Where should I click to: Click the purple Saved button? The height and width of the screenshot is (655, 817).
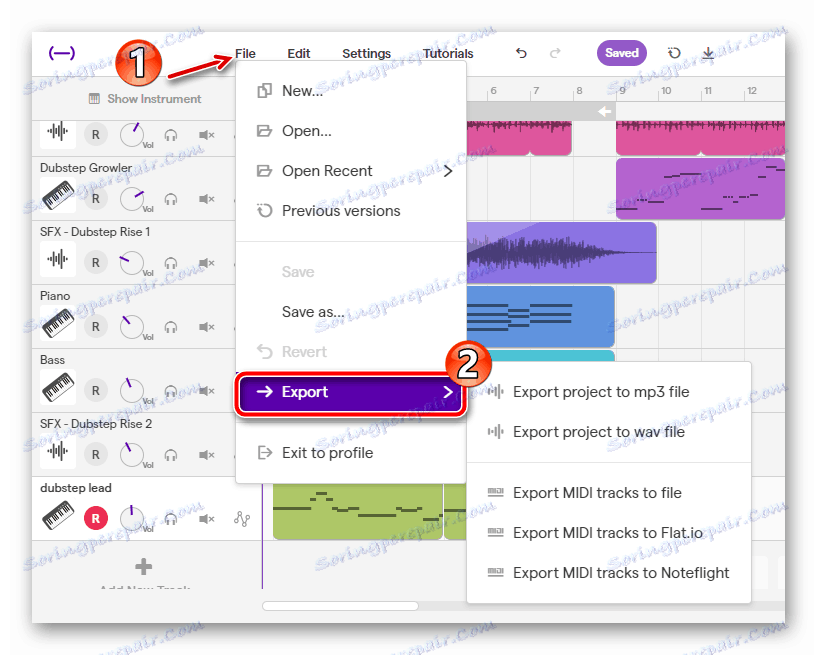(x=622, y=53)
